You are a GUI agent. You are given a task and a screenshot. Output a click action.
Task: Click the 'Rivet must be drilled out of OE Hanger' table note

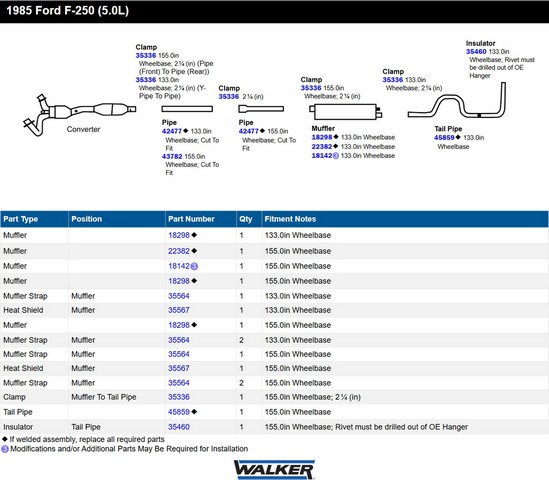click(x=402, y=427)
